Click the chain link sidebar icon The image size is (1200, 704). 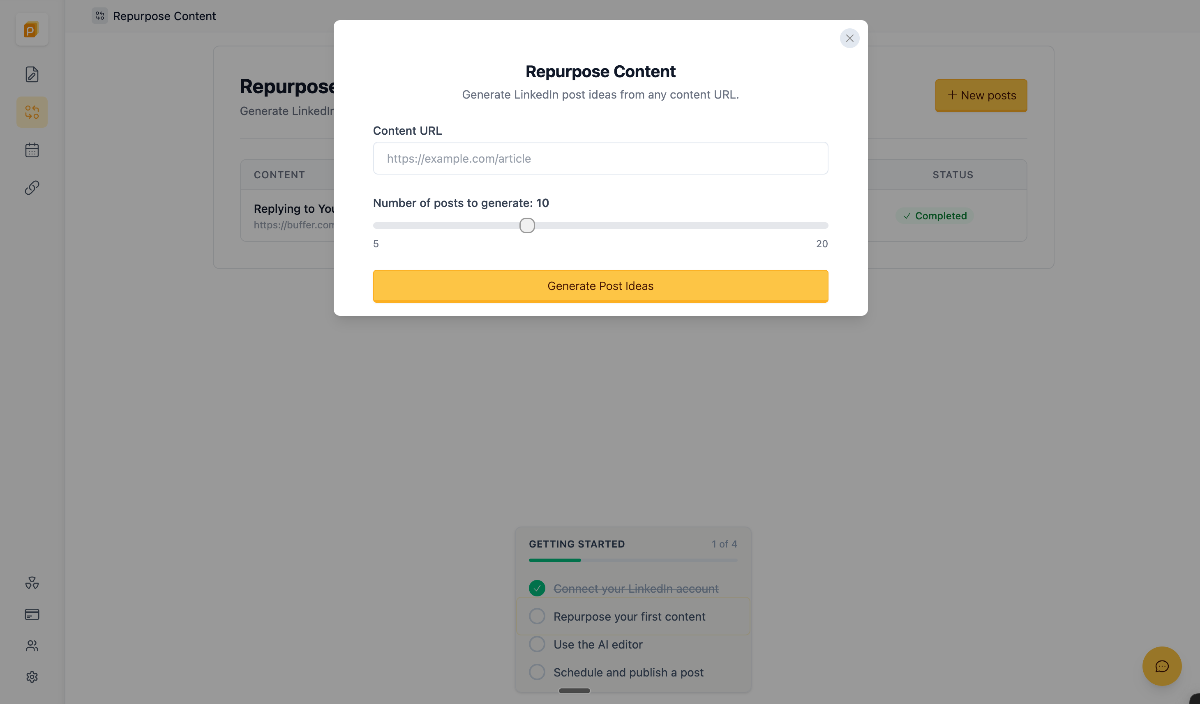coord(32,188)
